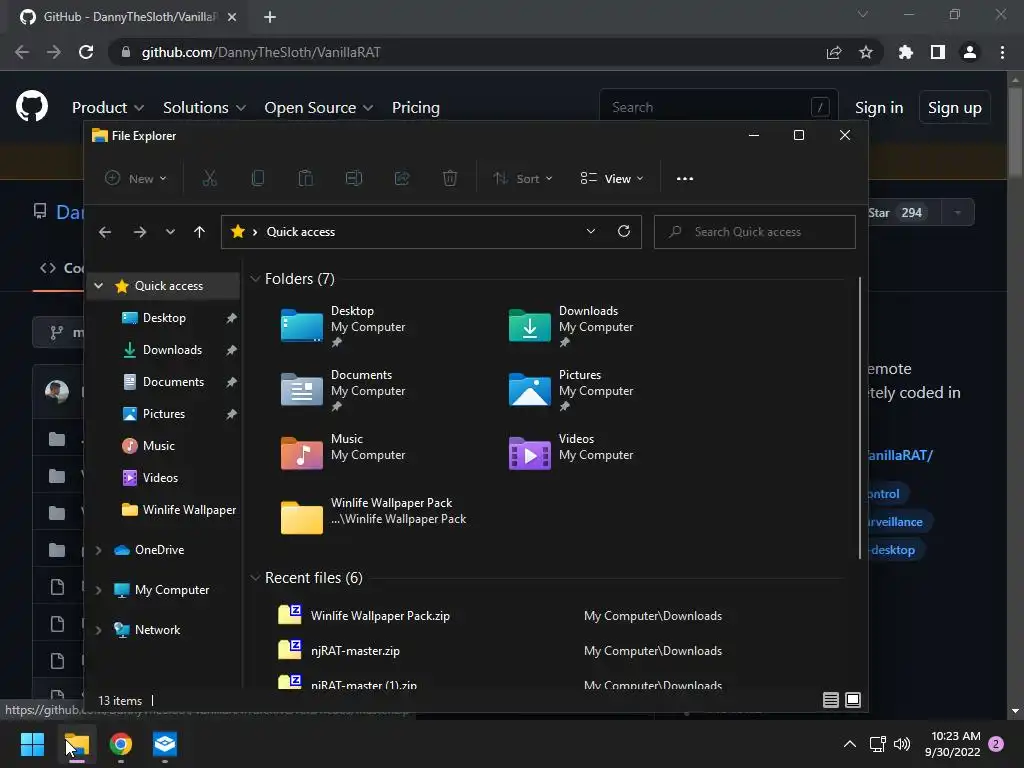Click the Search Quick access field
The height and width of the screenshot is (768, 1024).
click(x=755, y=232)
